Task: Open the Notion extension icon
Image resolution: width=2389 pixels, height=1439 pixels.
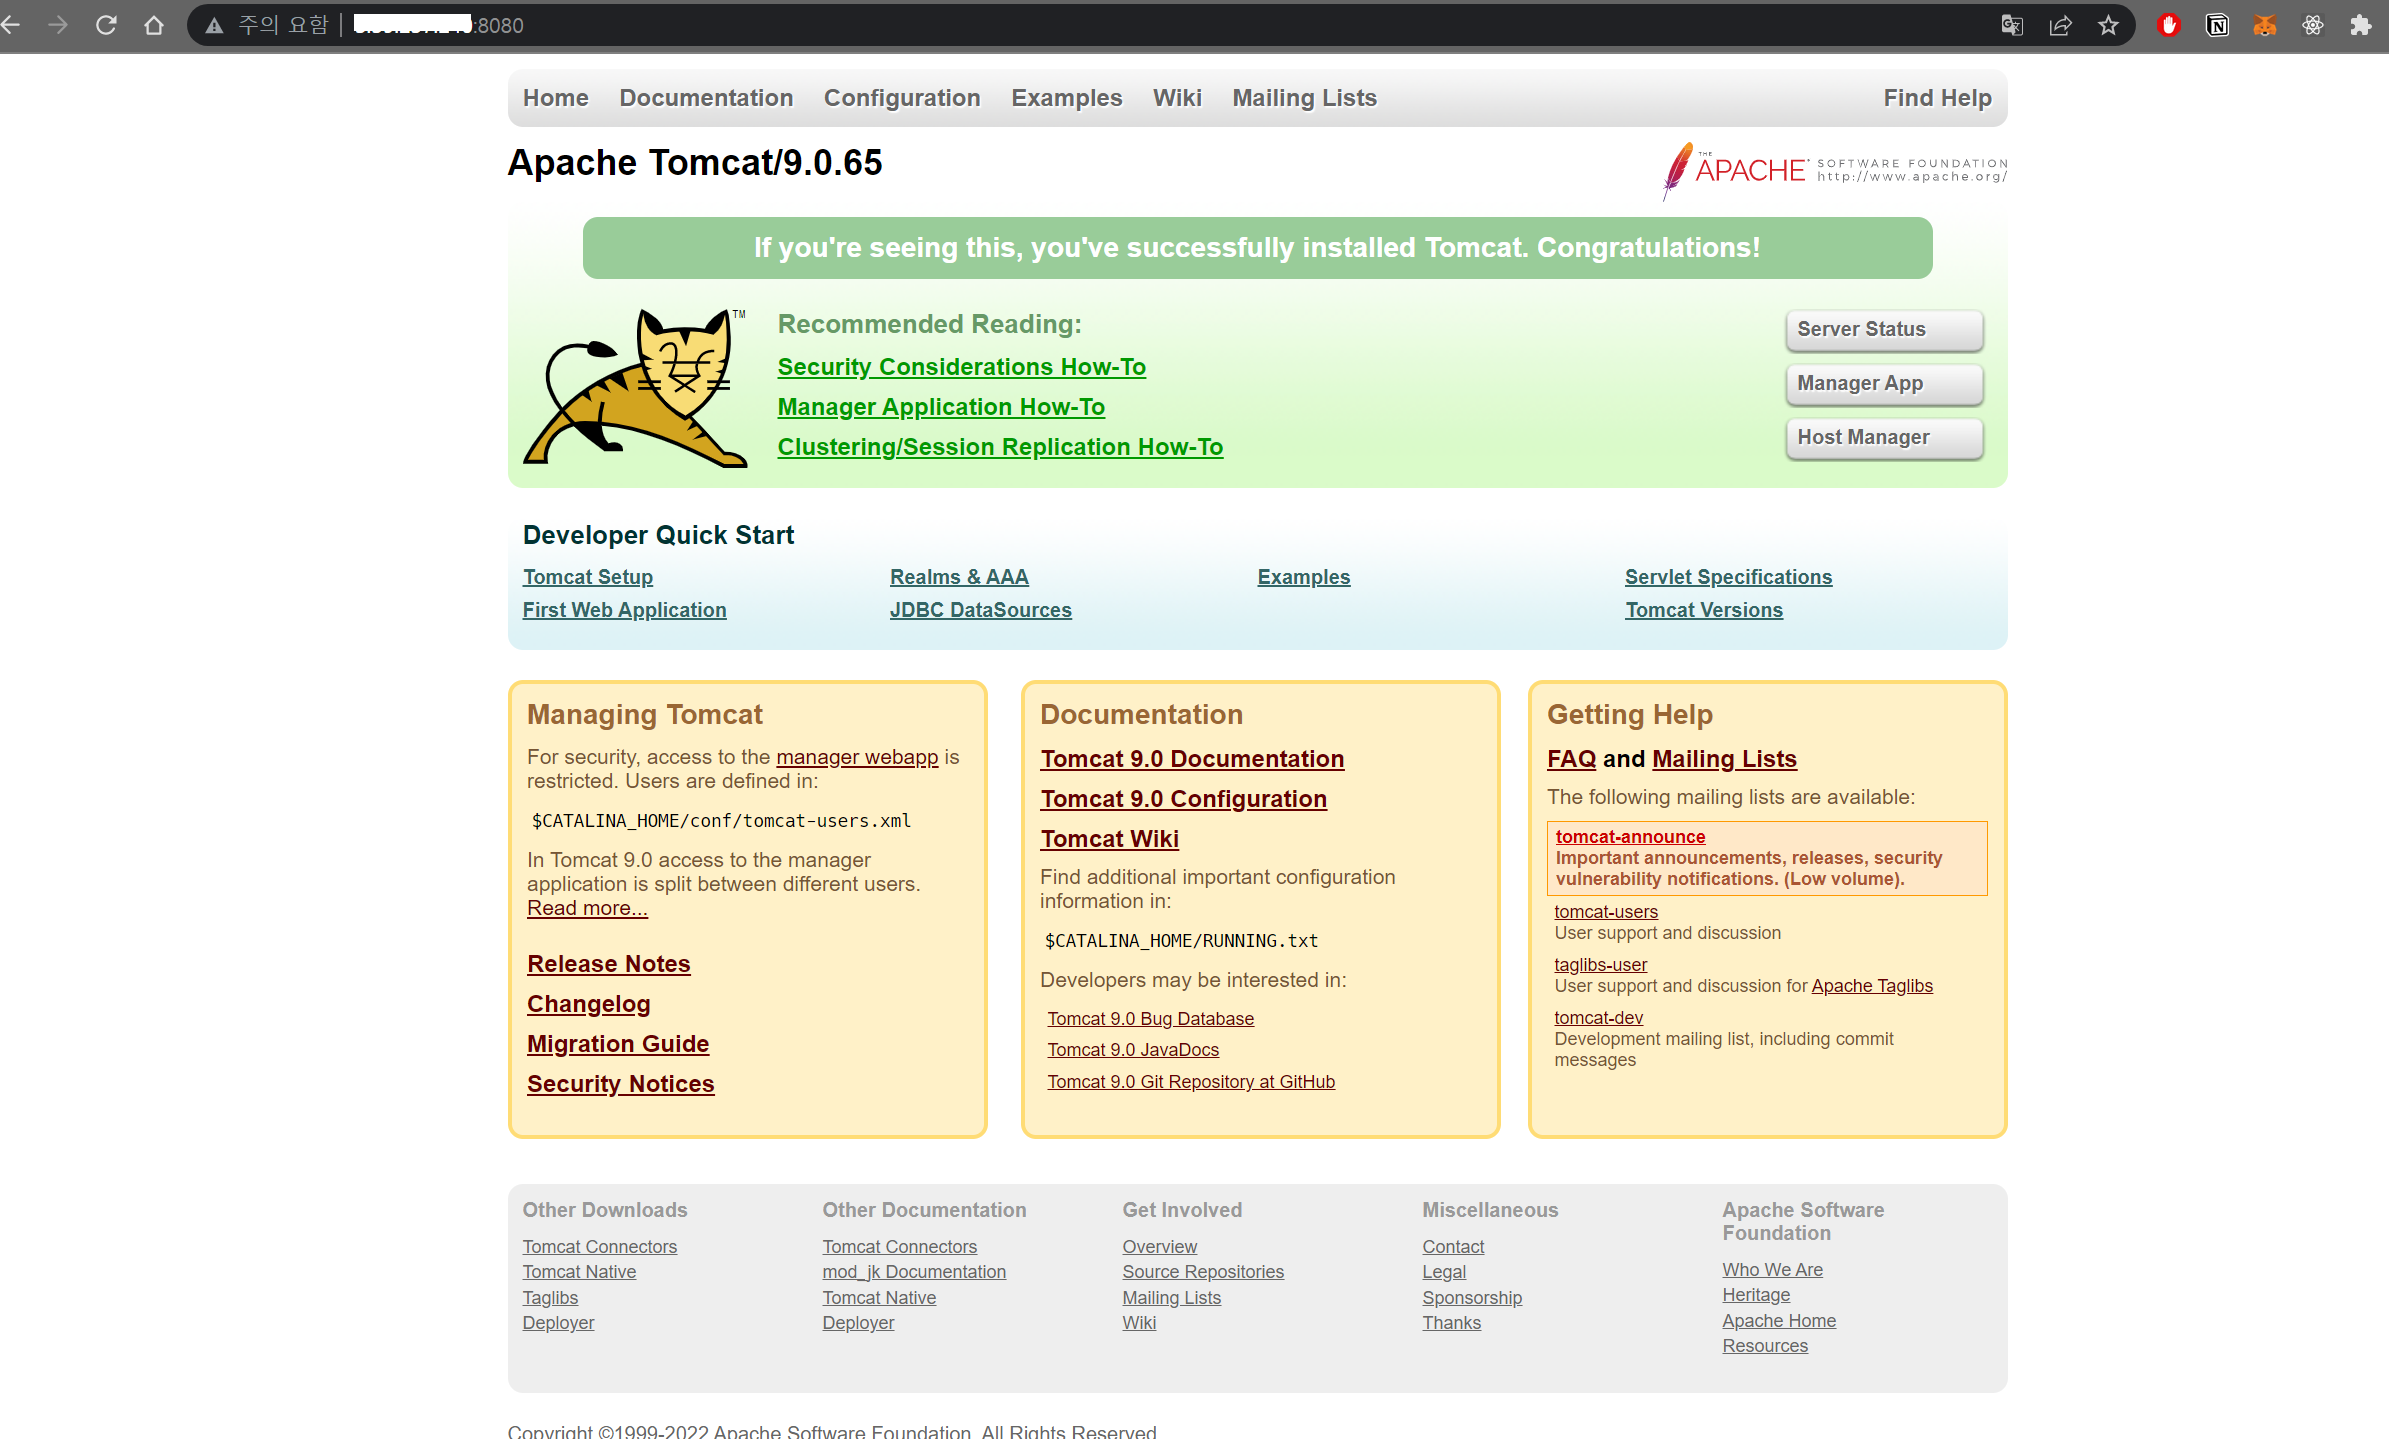Action: tap(2217, 25)
